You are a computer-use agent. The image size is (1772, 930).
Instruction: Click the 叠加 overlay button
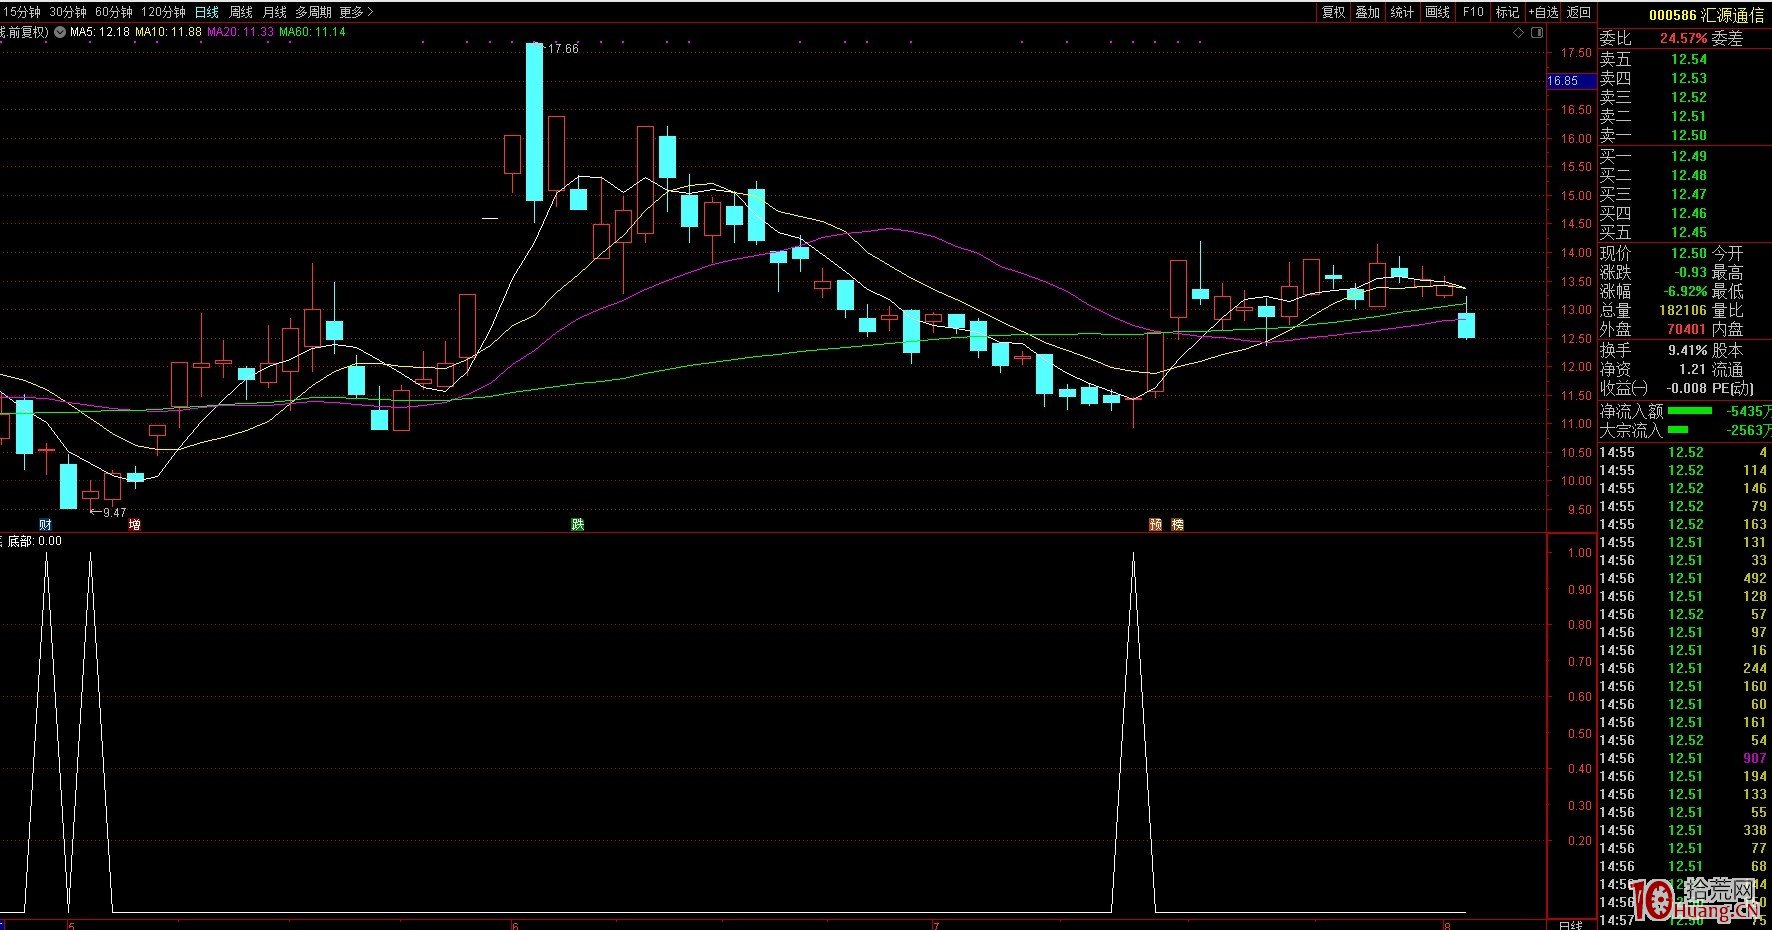tap(1367, 12)
